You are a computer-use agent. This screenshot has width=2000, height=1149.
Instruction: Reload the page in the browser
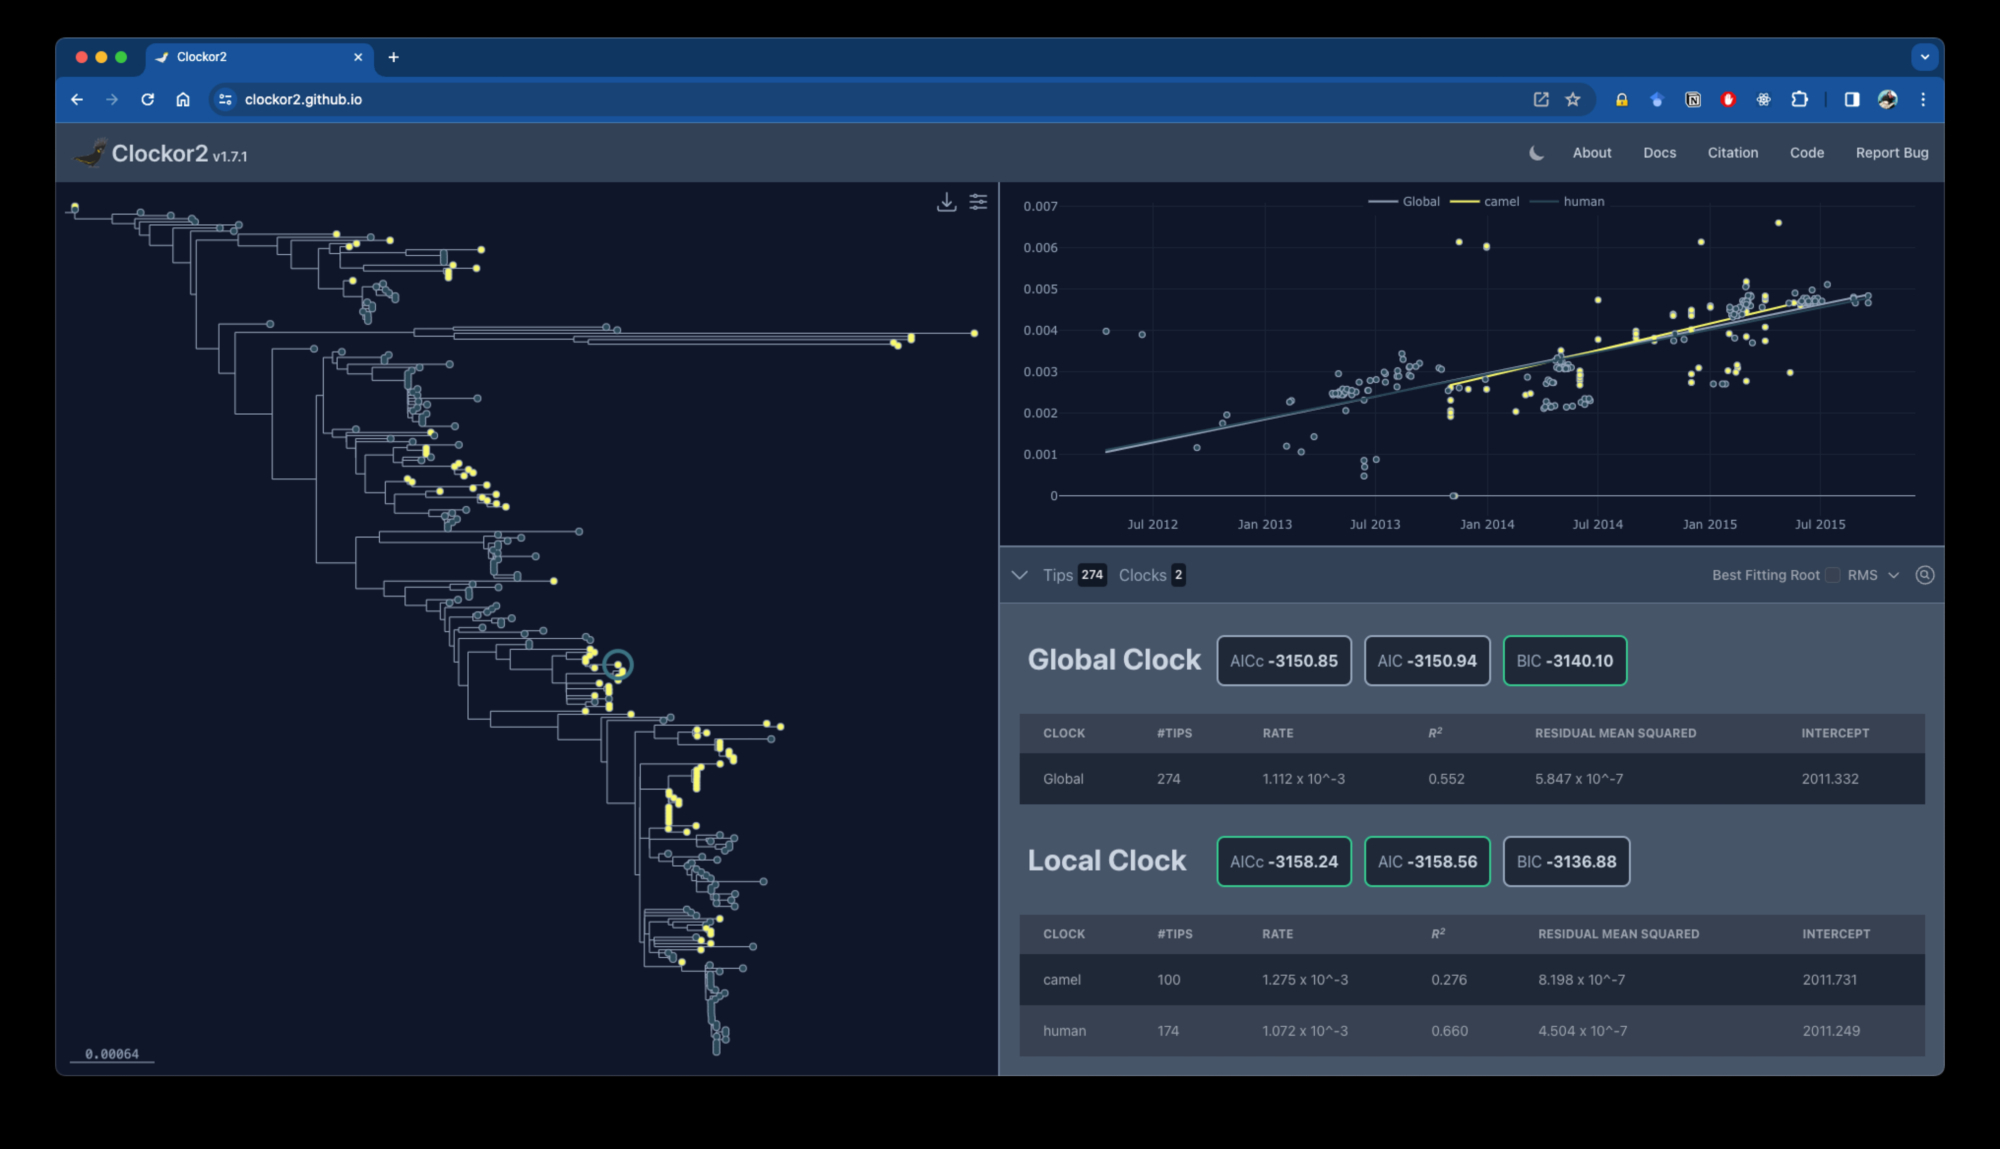[x=147, y=99]
